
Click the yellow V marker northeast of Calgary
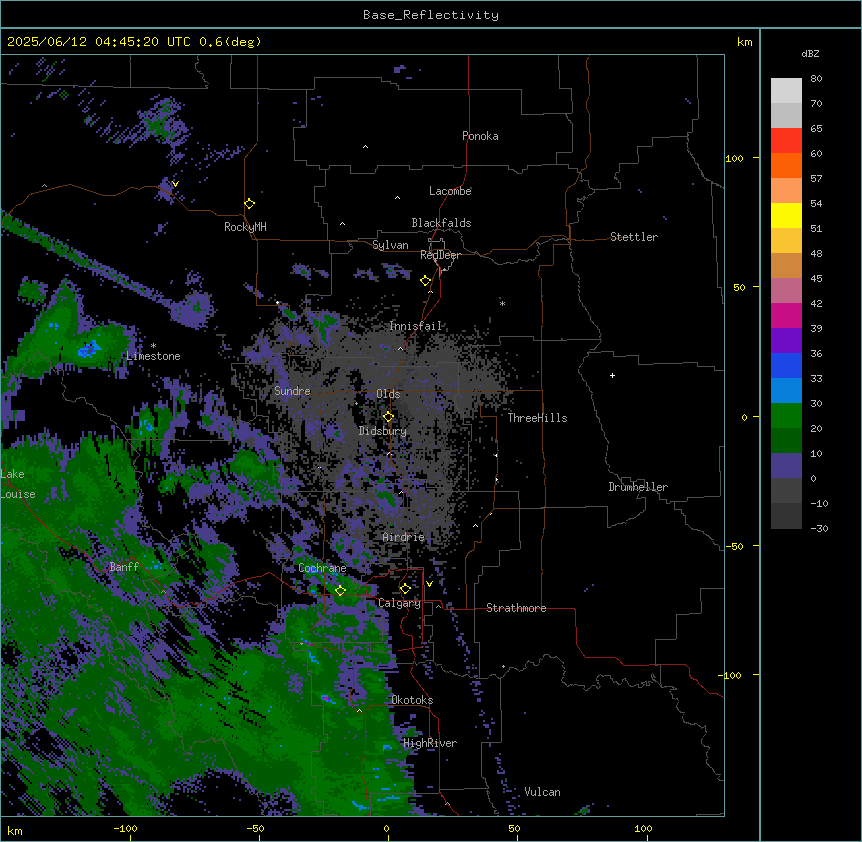coord(429,584)
